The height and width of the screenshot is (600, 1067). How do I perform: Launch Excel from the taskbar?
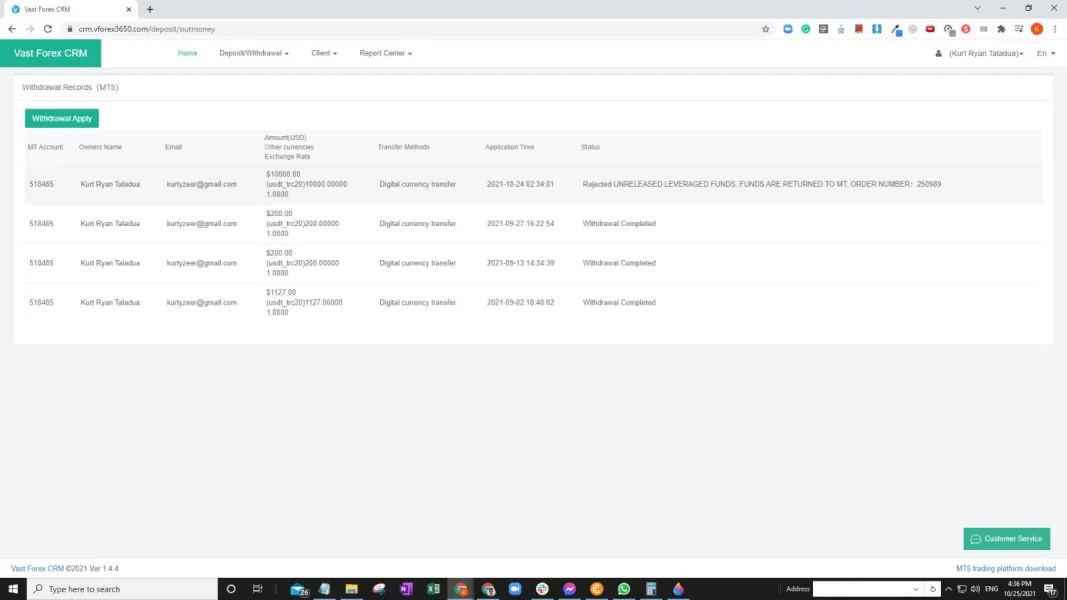(433, 589)
